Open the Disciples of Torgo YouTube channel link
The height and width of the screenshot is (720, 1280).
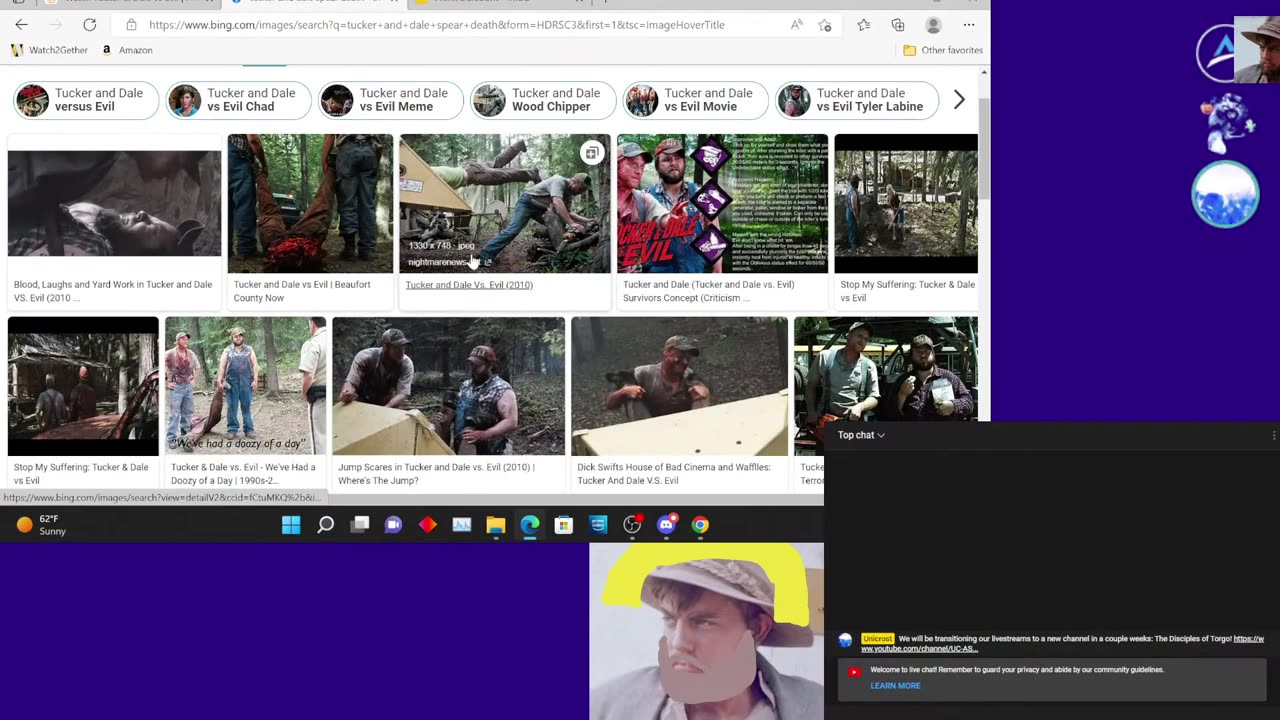click(1062, 644)
